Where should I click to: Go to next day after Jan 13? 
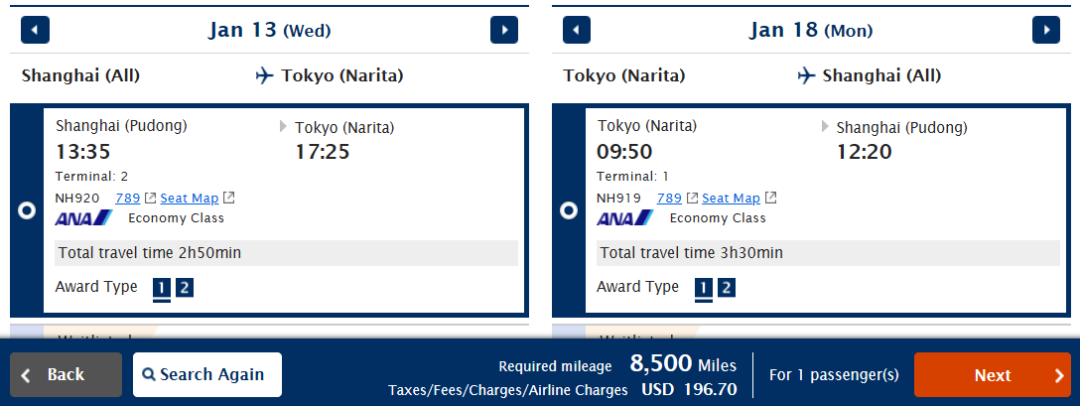[504, 30]
